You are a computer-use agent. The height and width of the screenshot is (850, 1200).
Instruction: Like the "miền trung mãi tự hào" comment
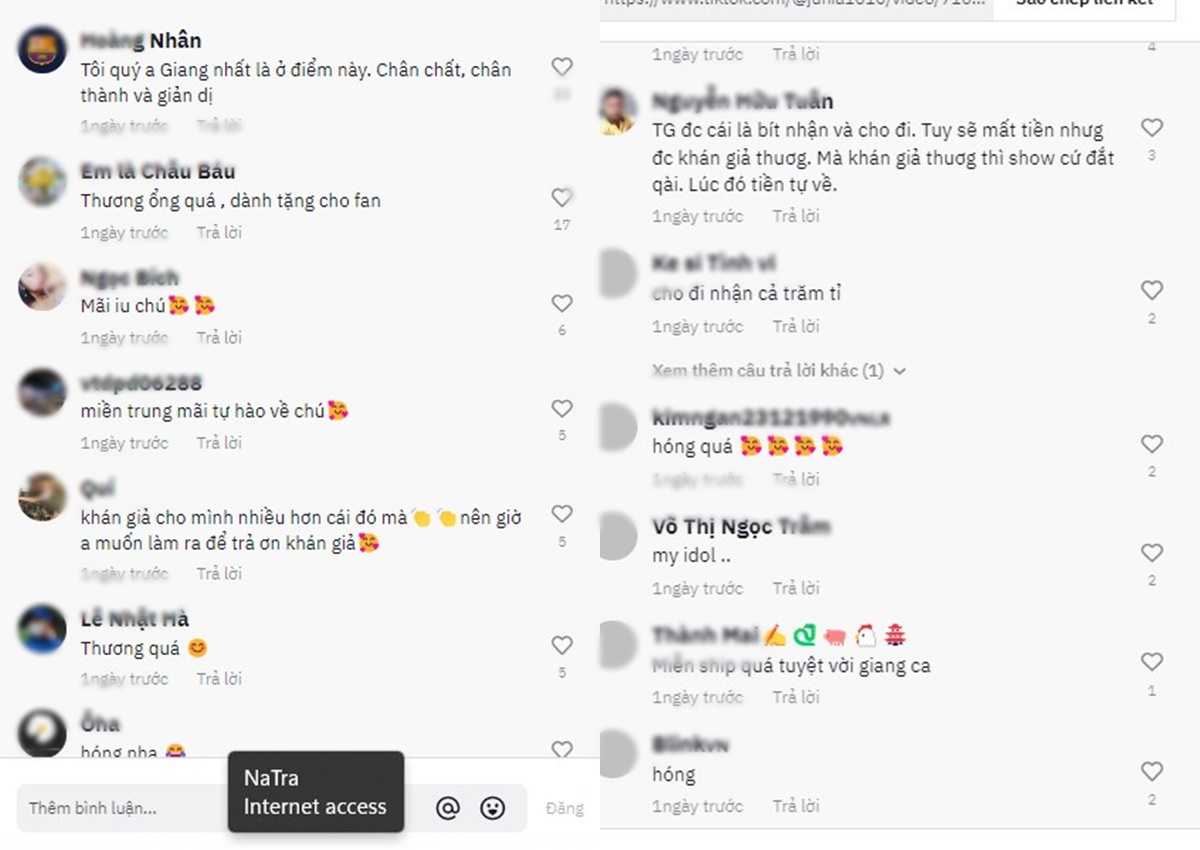pos(562,408)
